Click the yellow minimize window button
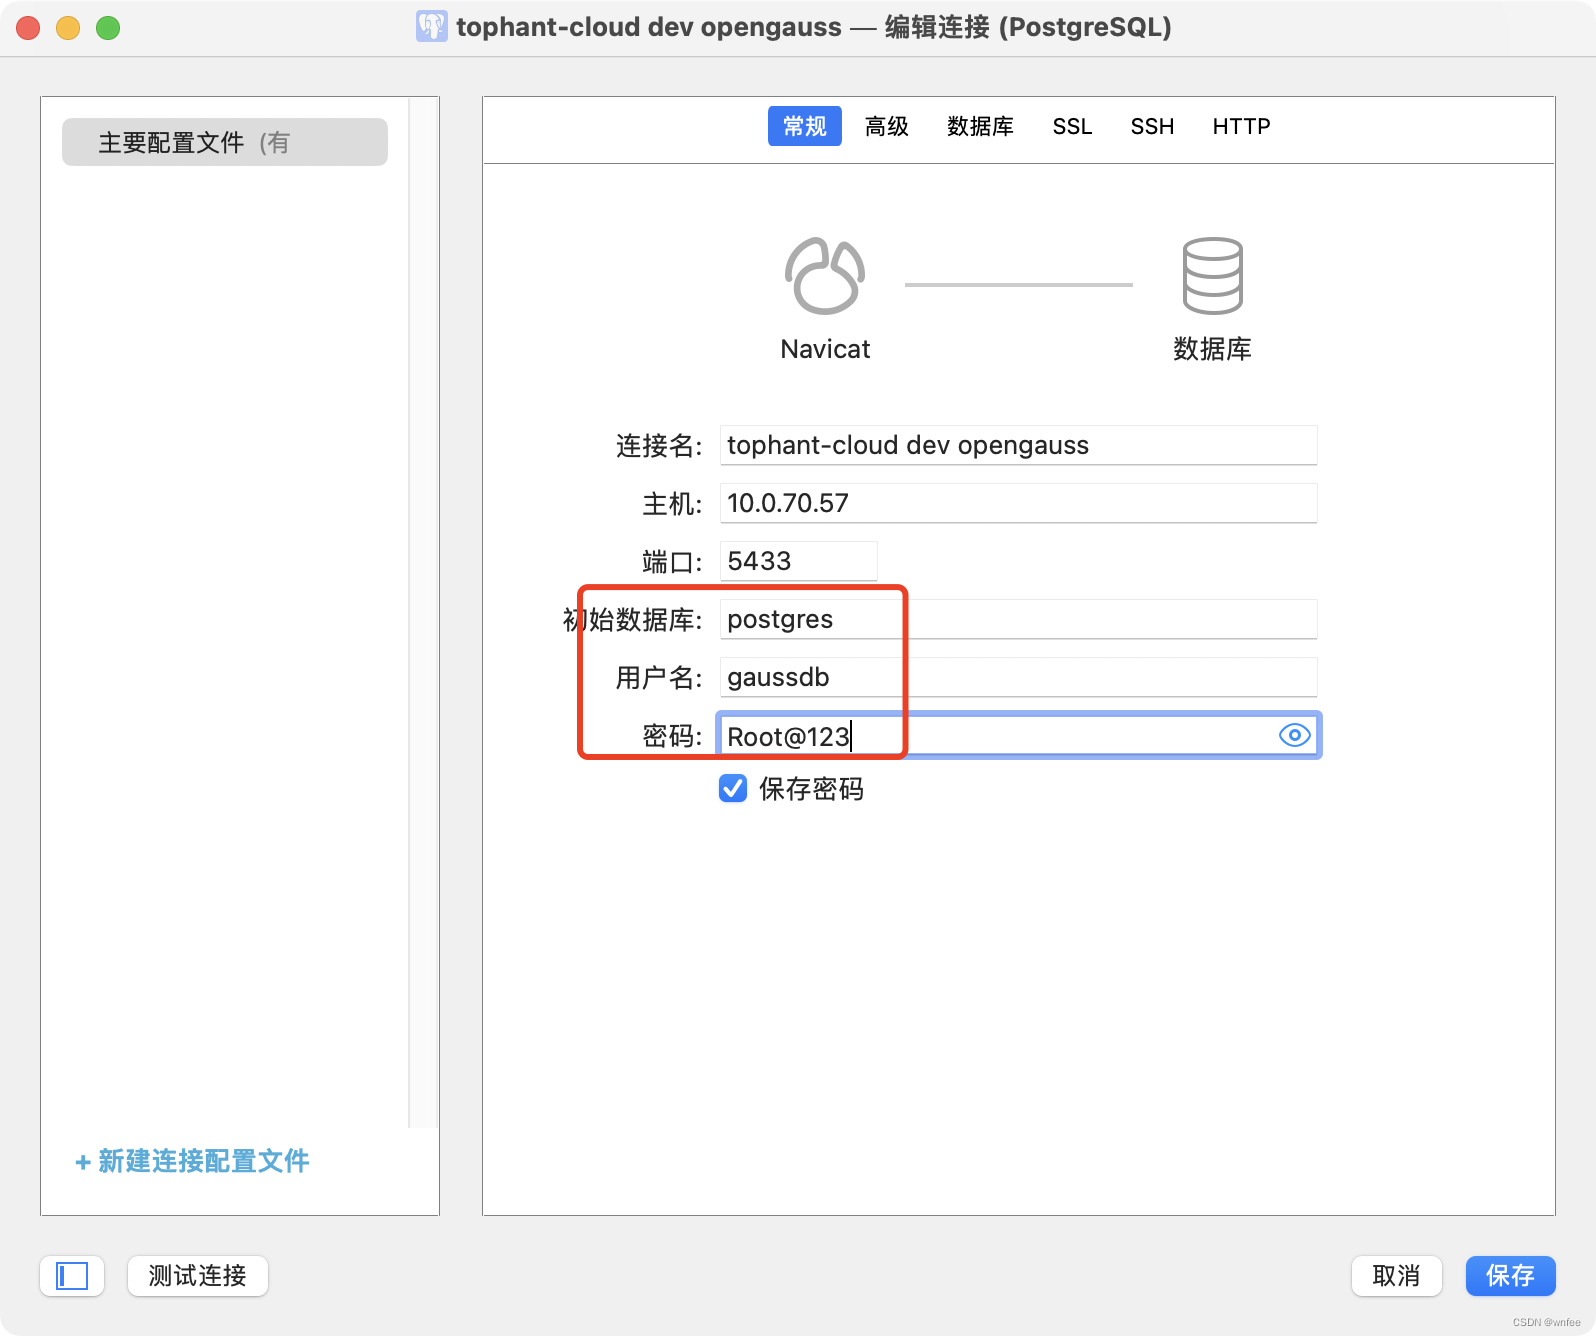Image resolution: width=1596 pixels, height=1336 pixels. coord(68,28)
